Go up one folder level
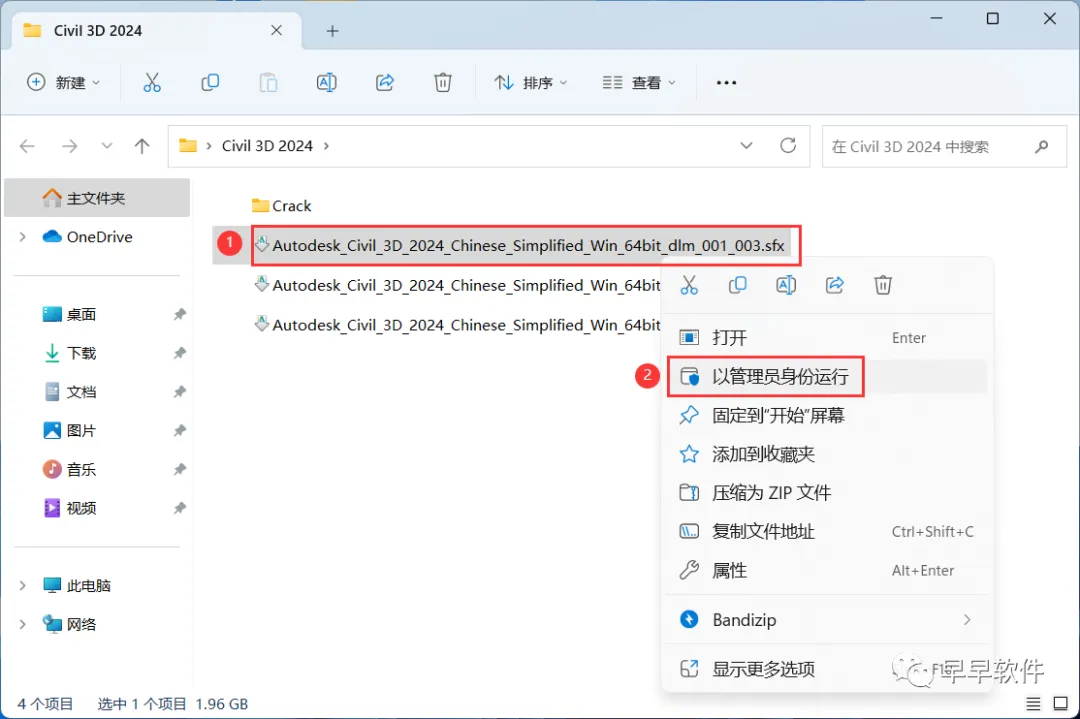 pos(142,146)
